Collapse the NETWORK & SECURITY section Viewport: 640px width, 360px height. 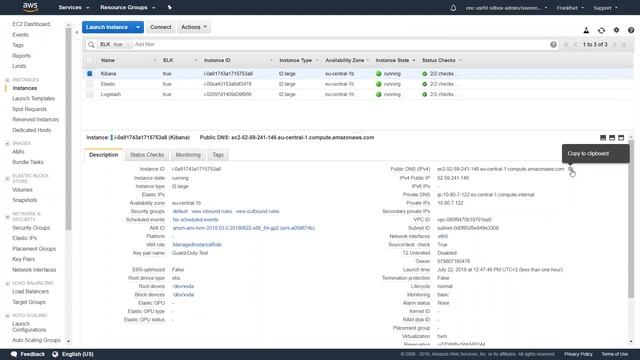(x=7, y=217)
